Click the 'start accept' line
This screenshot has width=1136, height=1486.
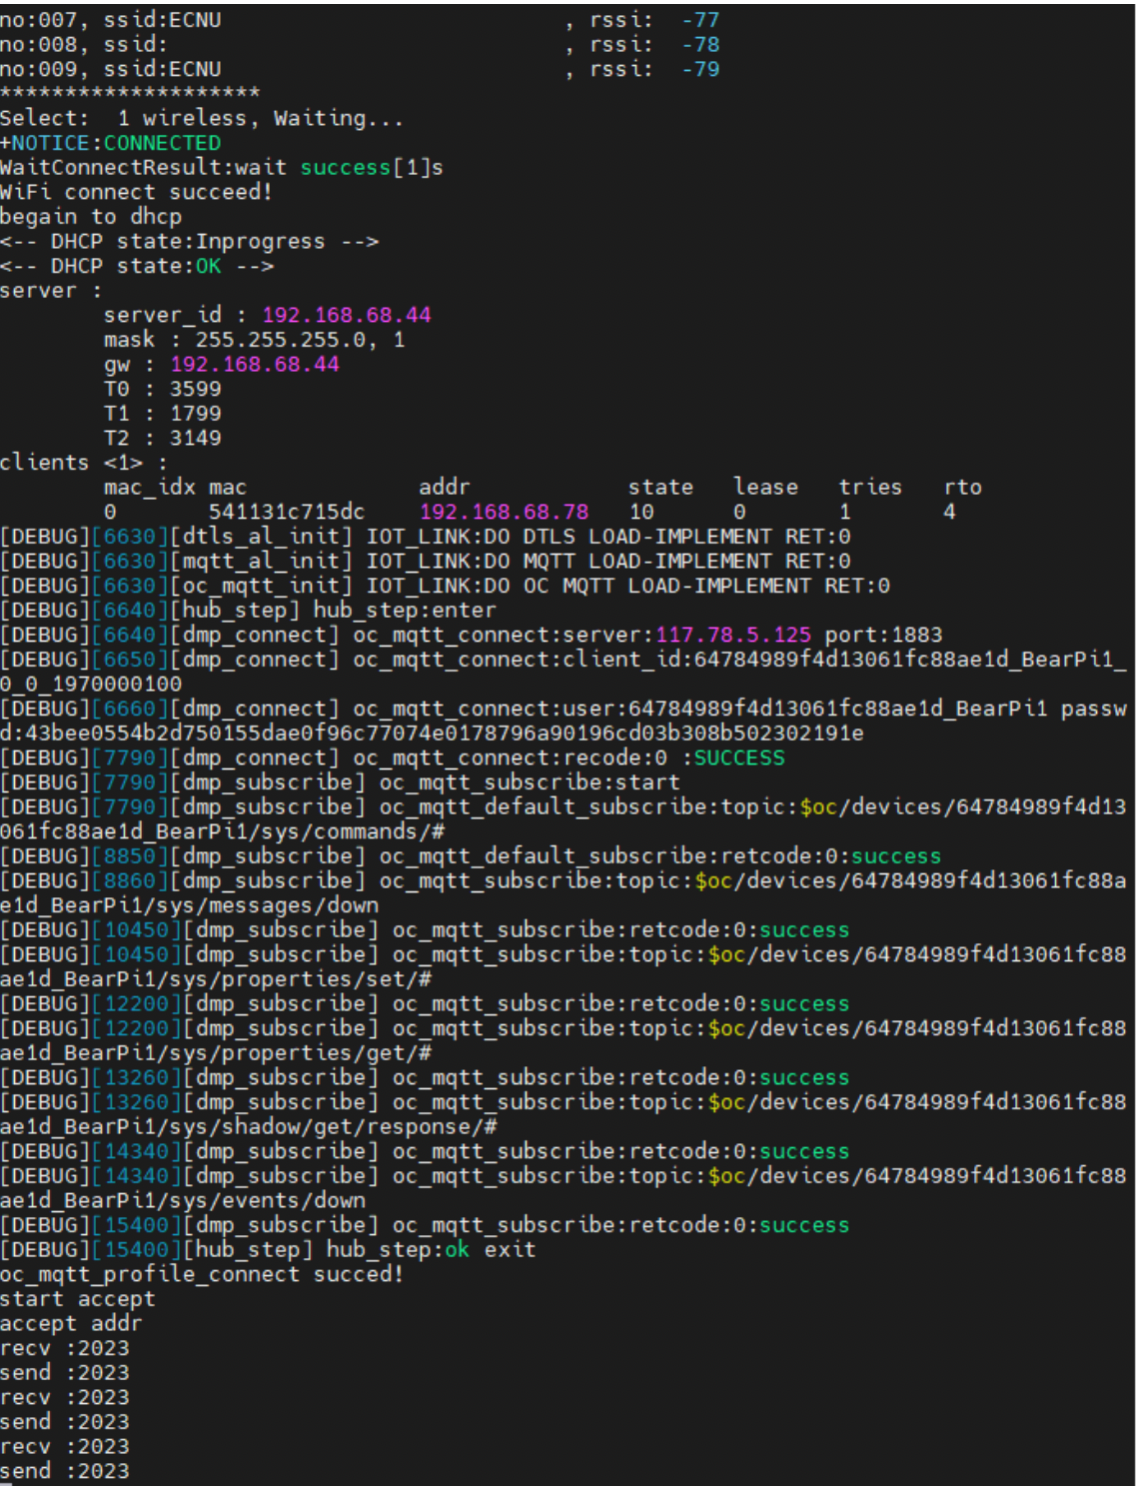78,1299
